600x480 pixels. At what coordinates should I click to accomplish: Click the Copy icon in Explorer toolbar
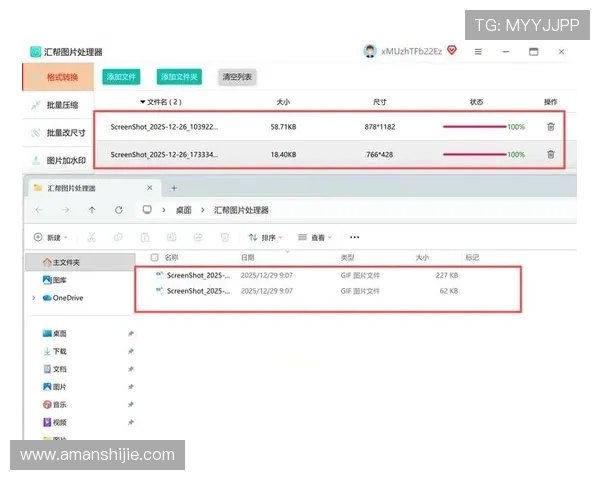click(118, 237)
